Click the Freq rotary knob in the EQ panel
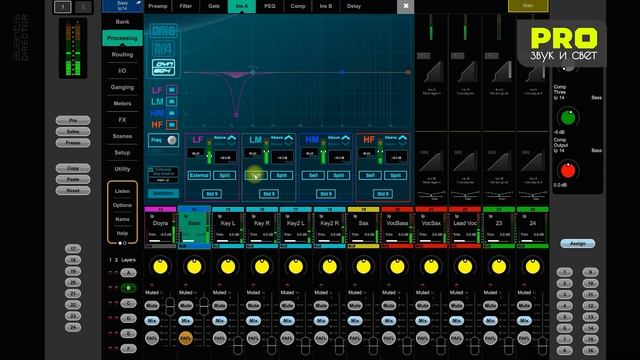The width and height of the screenshot is (640, 360). click(172, 140)
